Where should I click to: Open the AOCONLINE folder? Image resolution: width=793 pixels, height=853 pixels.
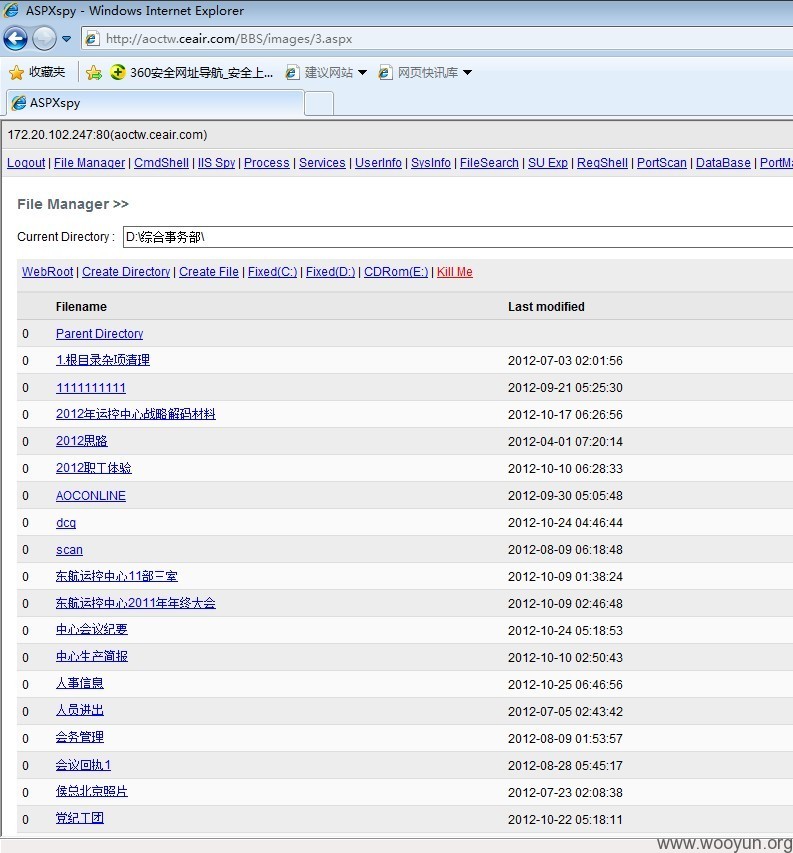[91, 496]
